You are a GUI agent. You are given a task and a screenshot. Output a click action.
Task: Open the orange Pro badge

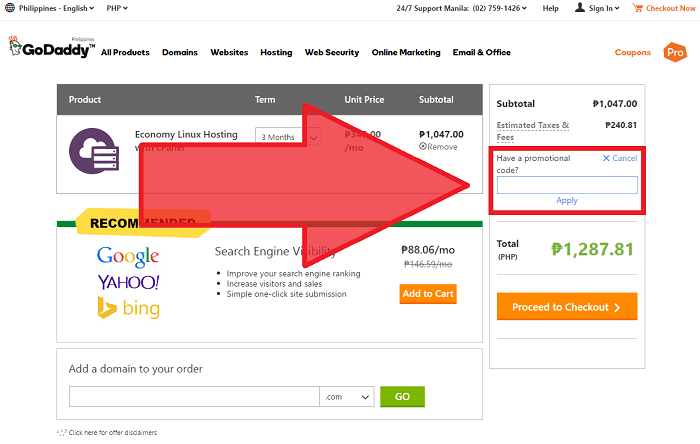(675, 52)
